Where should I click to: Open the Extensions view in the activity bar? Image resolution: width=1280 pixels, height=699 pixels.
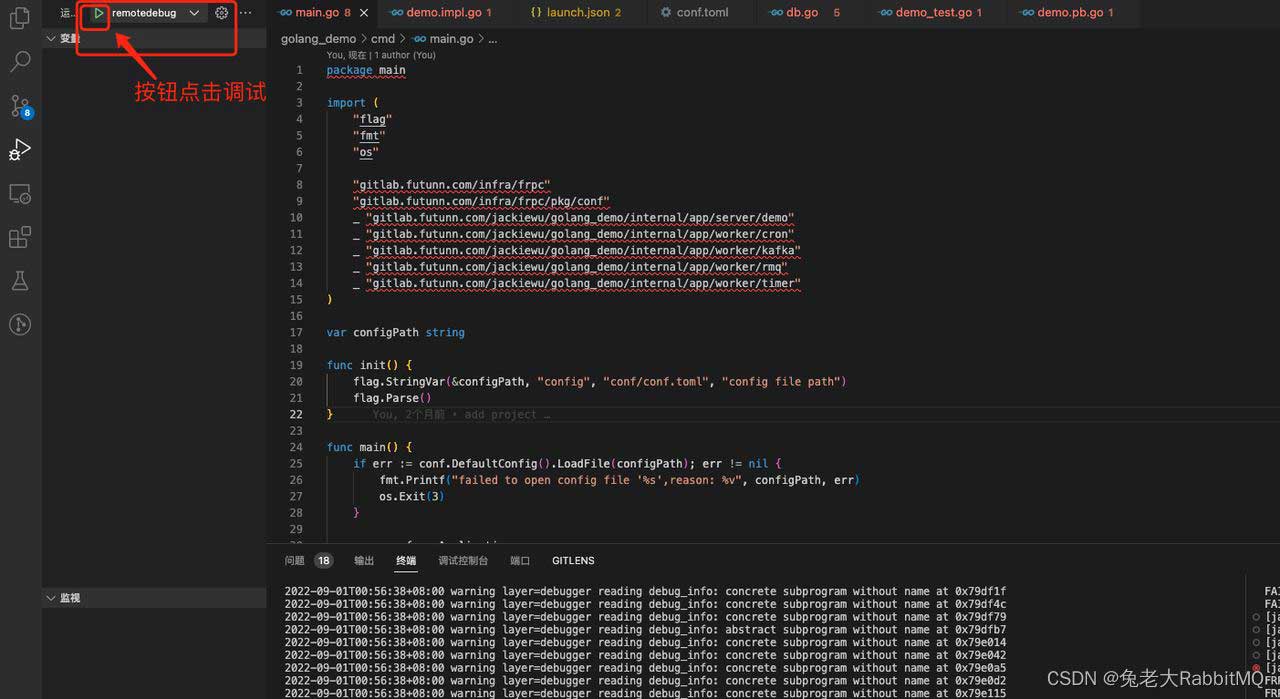coord(20,237)
